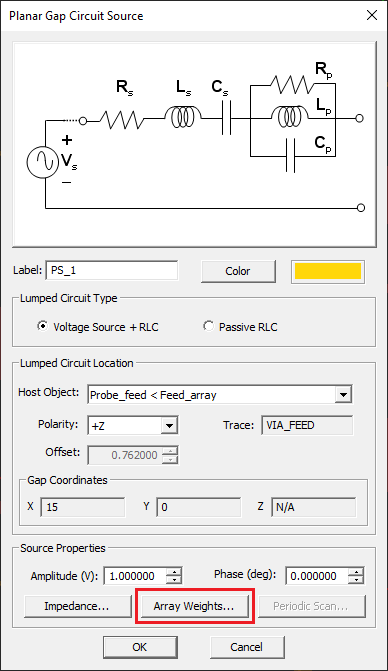Open the Color picker button
388x671 pixels.
pyautogui.click(x=238, y=271)
